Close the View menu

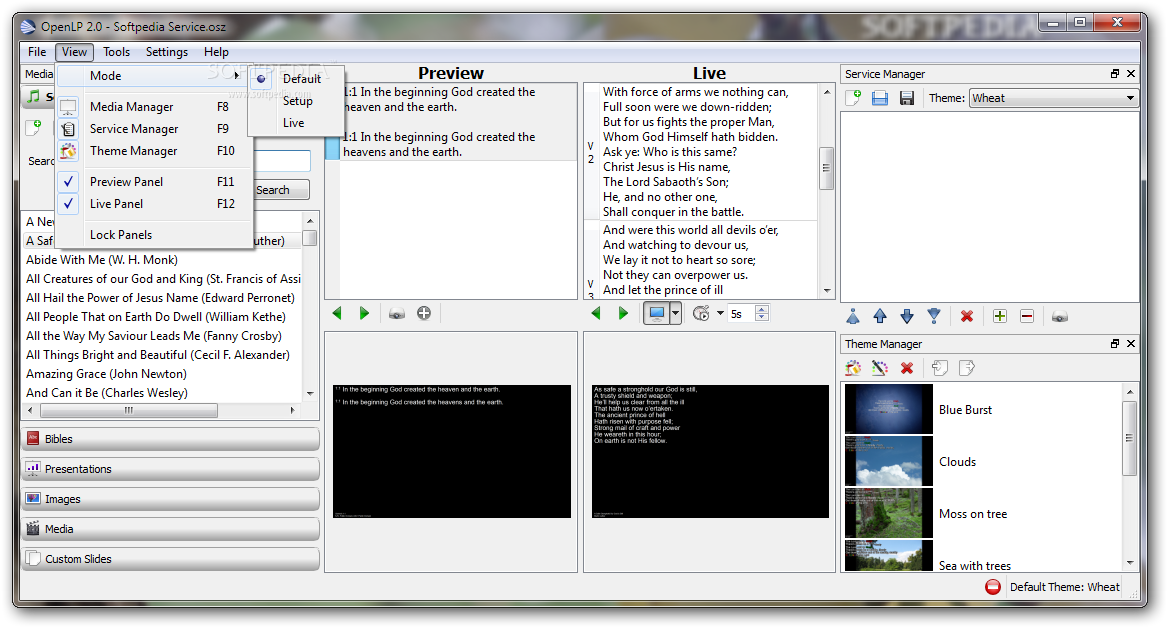click(74, 51)
